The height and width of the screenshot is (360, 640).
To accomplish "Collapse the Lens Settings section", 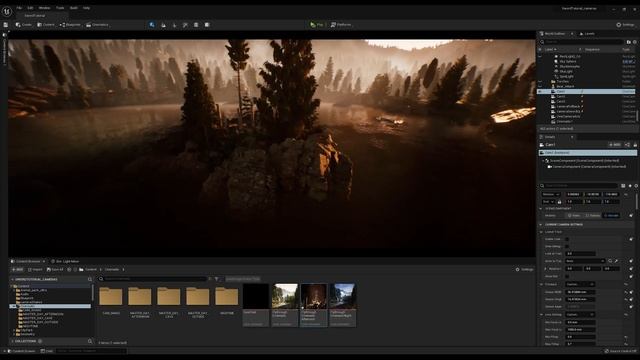I will click(542, 315).
